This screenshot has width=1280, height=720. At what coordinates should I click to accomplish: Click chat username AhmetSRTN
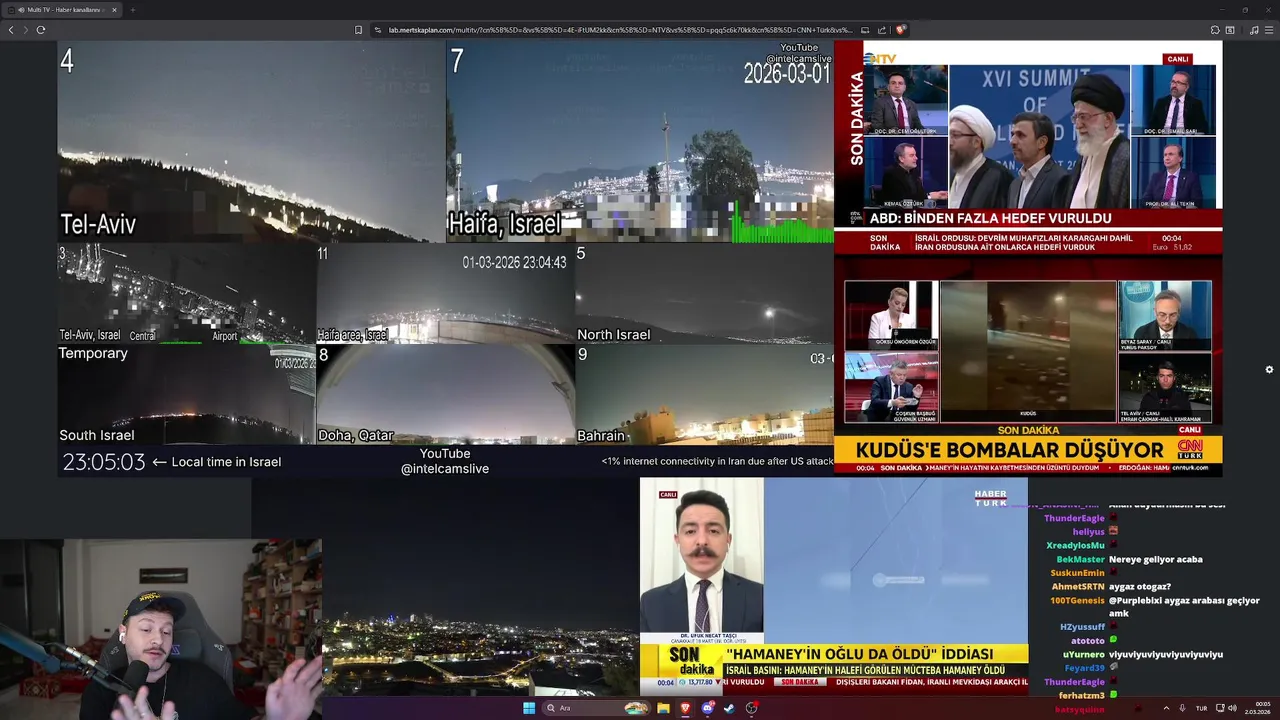pyautogui.click(x=1078, y=586)
